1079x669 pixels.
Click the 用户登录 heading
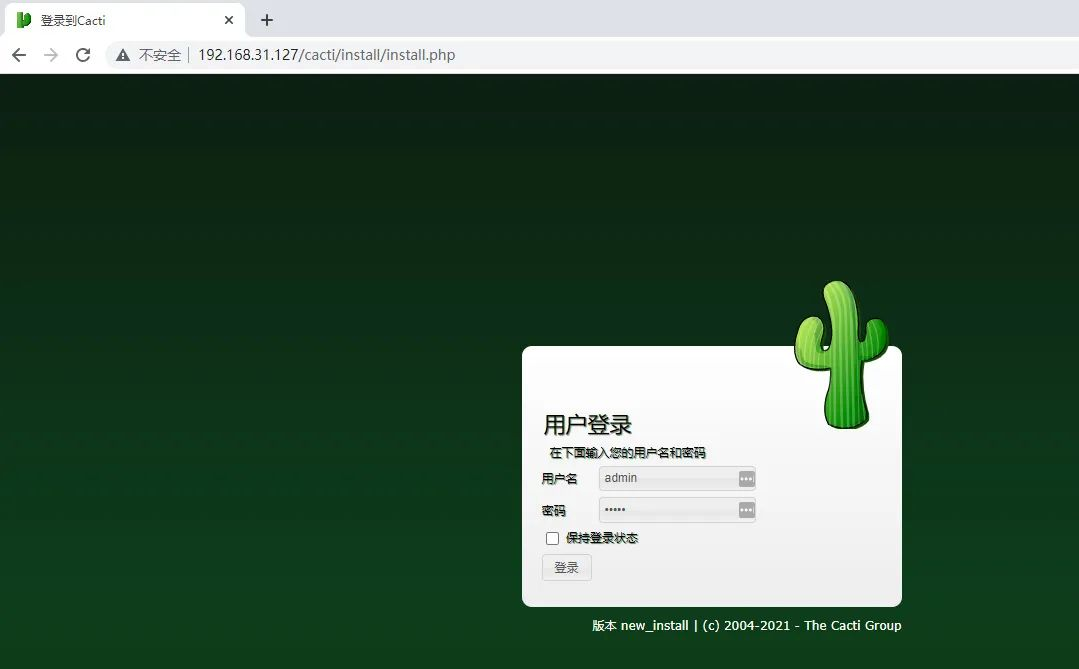click(588, 425)
